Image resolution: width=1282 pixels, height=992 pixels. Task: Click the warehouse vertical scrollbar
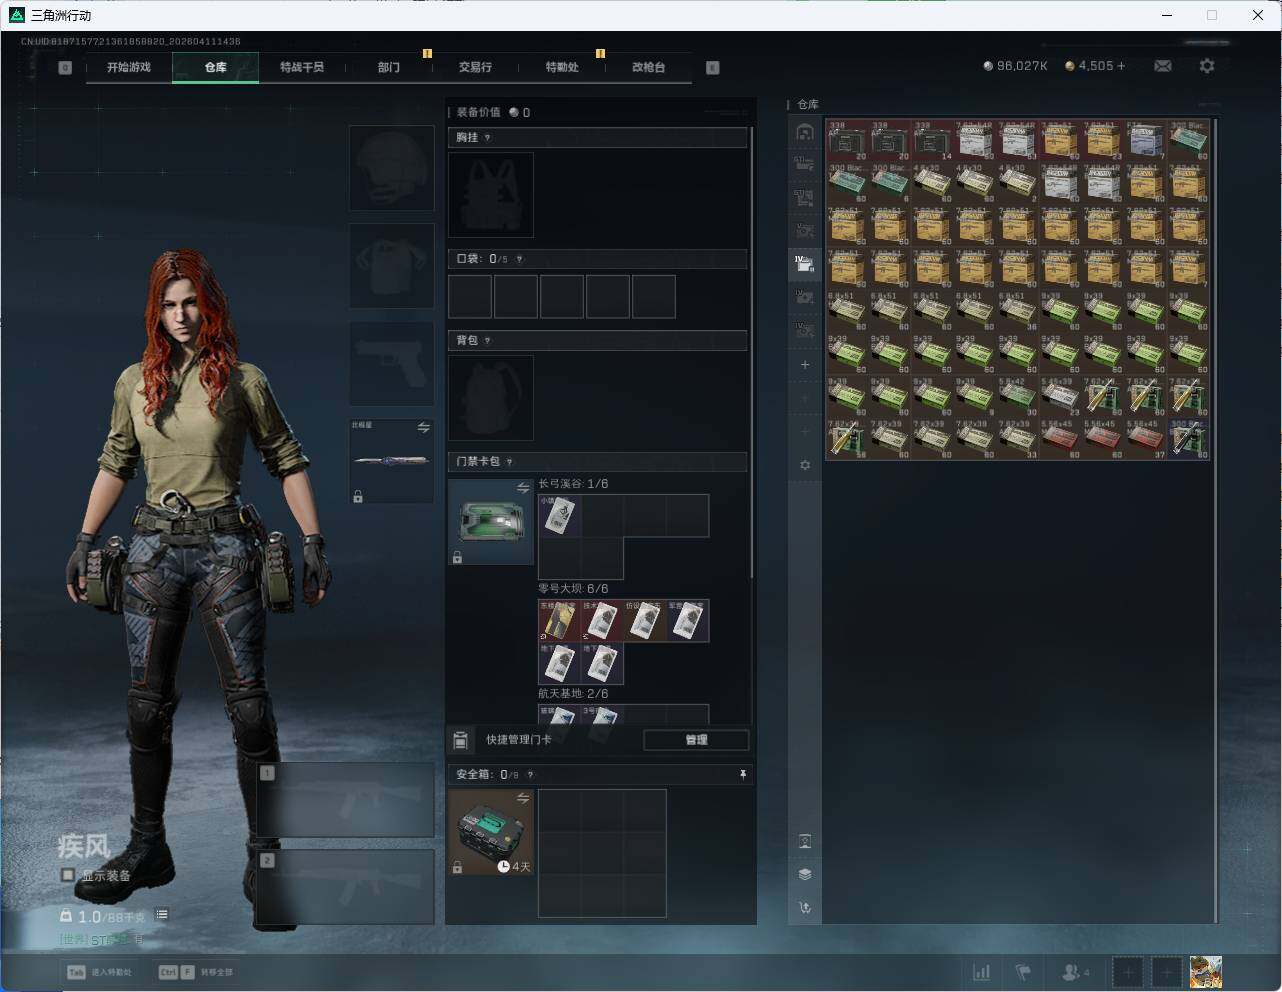click(1216, 519)
